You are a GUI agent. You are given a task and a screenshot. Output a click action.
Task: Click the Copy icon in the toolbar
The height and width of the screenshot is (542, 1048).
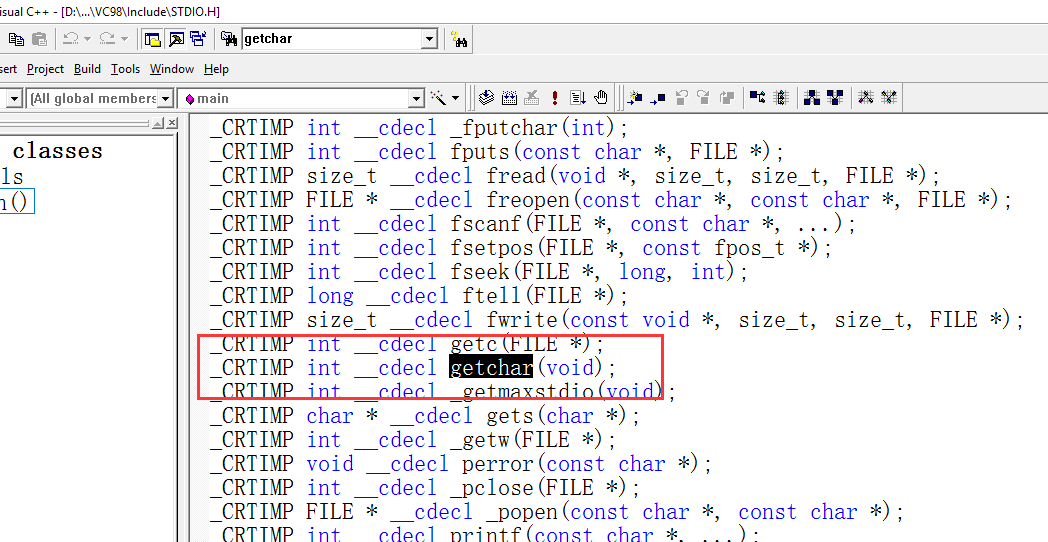coord(16,39)
